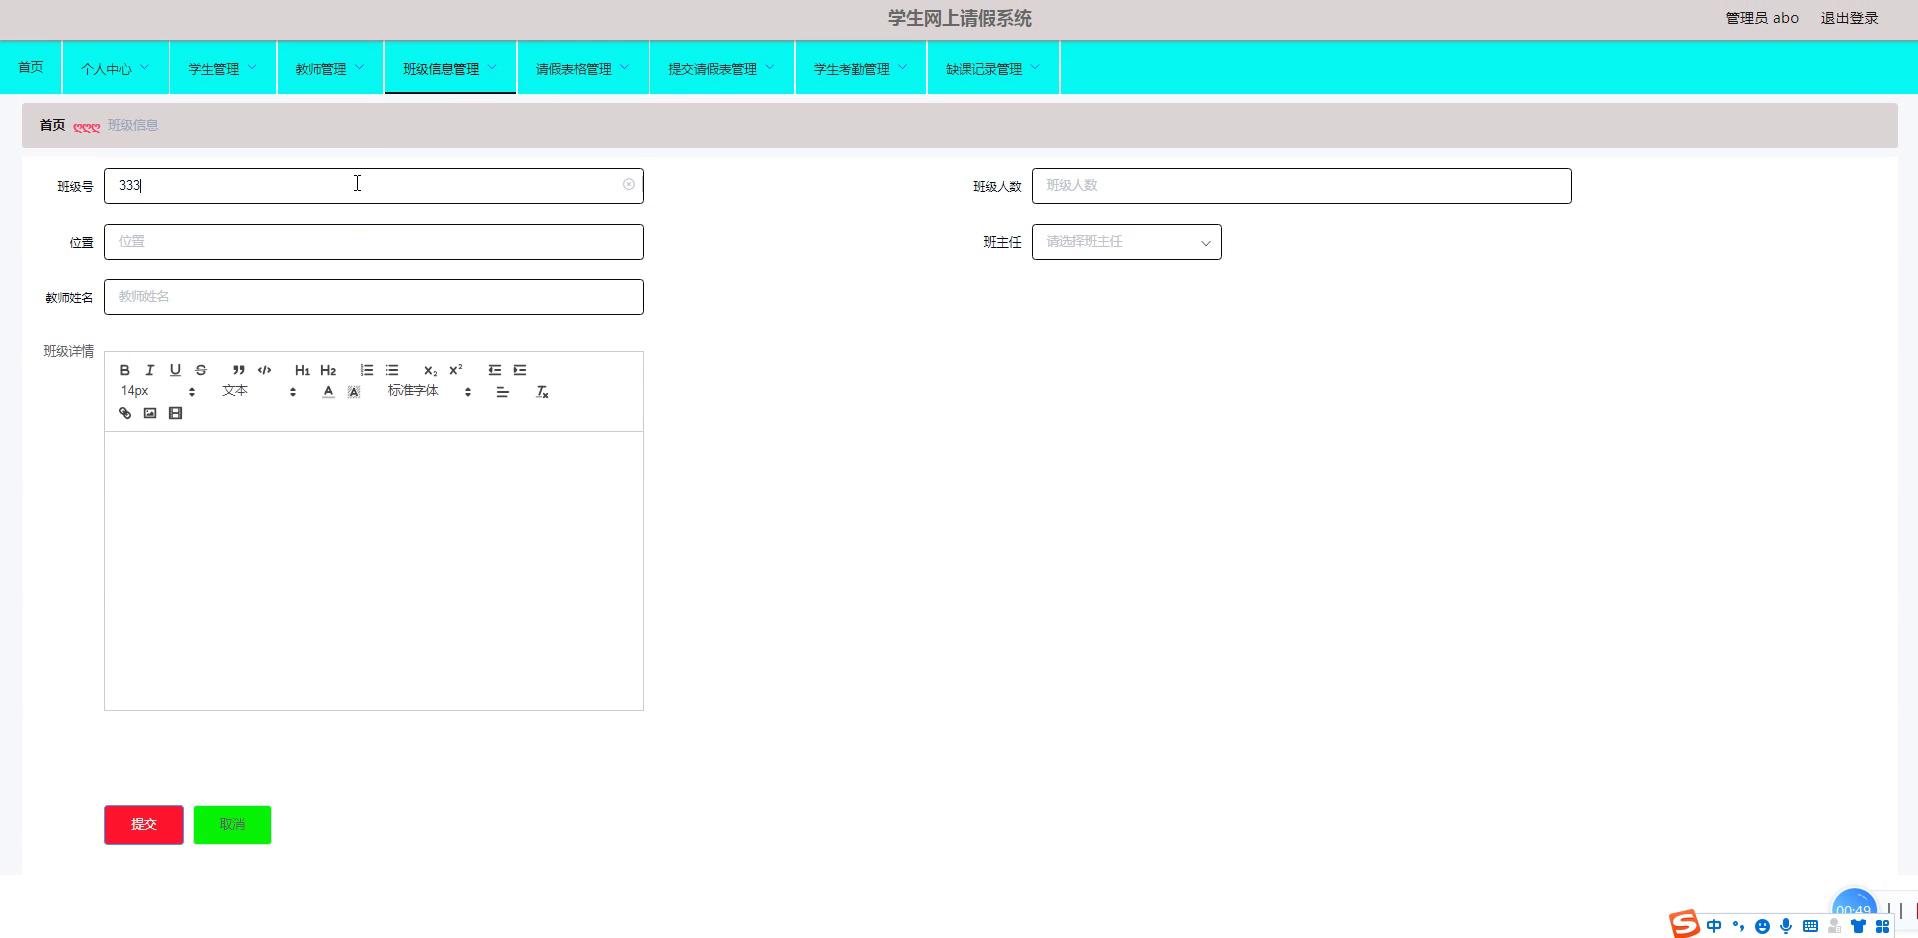Screen dimensions: 1918x938
Task: Insert an image into the editor
Action: (x=150, y=413)
